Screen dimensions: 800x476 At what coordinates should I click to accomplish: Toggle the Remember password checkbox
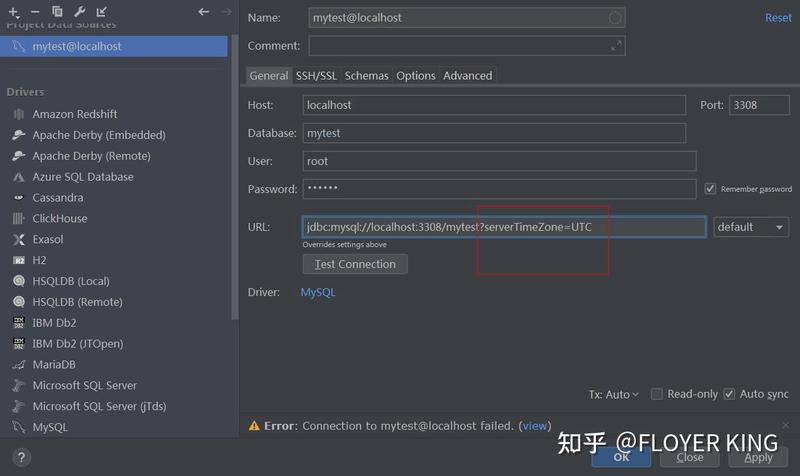710,189
